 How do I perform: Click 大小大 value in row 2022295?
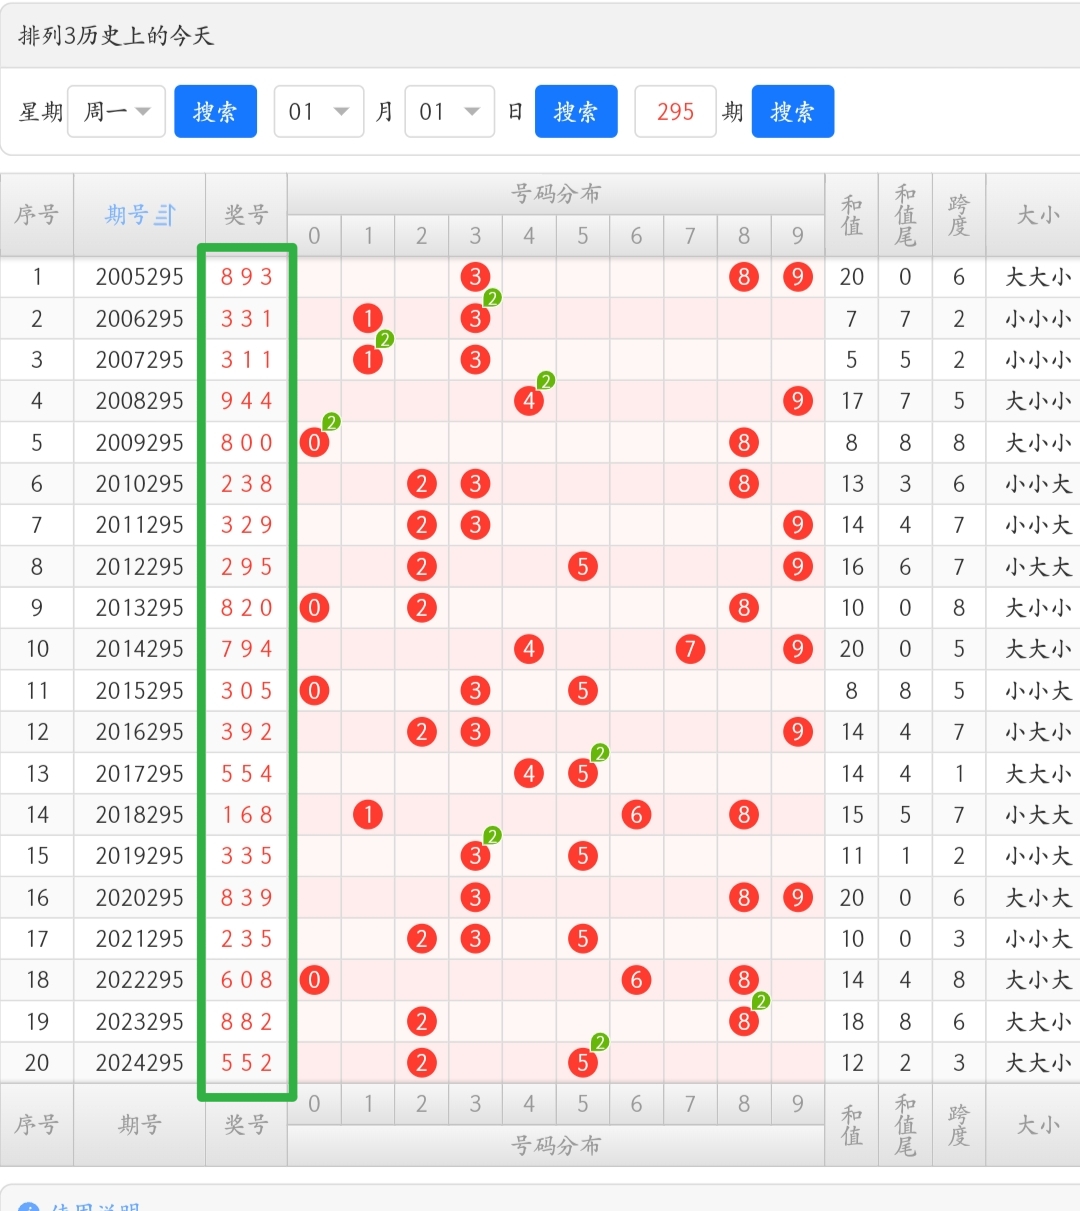(x=1038, y=980)
